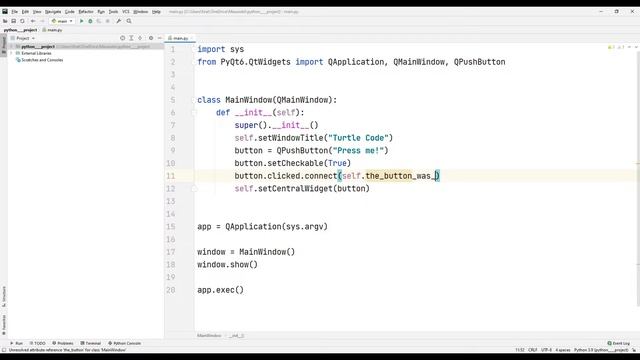
Task: Open the Event Log
Action: 619,343
